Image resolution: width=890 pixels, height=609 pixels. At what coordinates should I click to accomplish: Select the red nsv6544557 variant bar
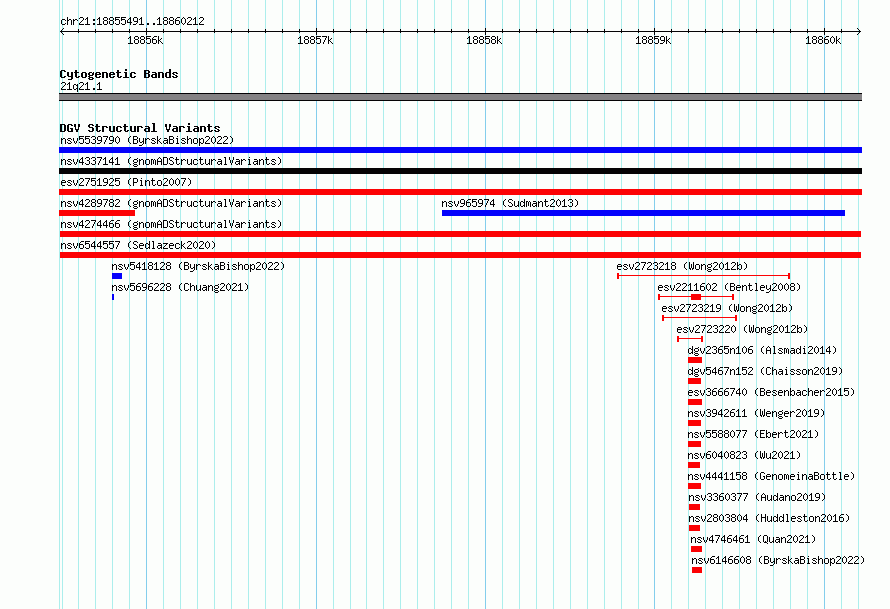460,255
